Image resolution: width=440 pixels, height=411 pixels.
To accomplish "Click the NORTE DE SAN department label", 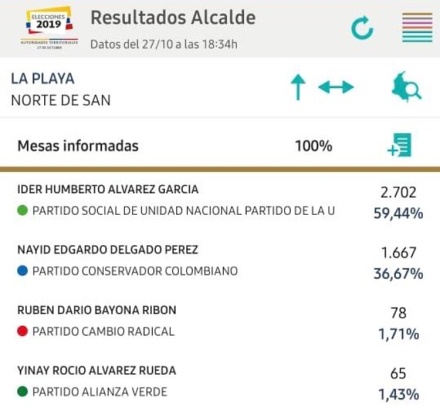I will coord(61,100).
